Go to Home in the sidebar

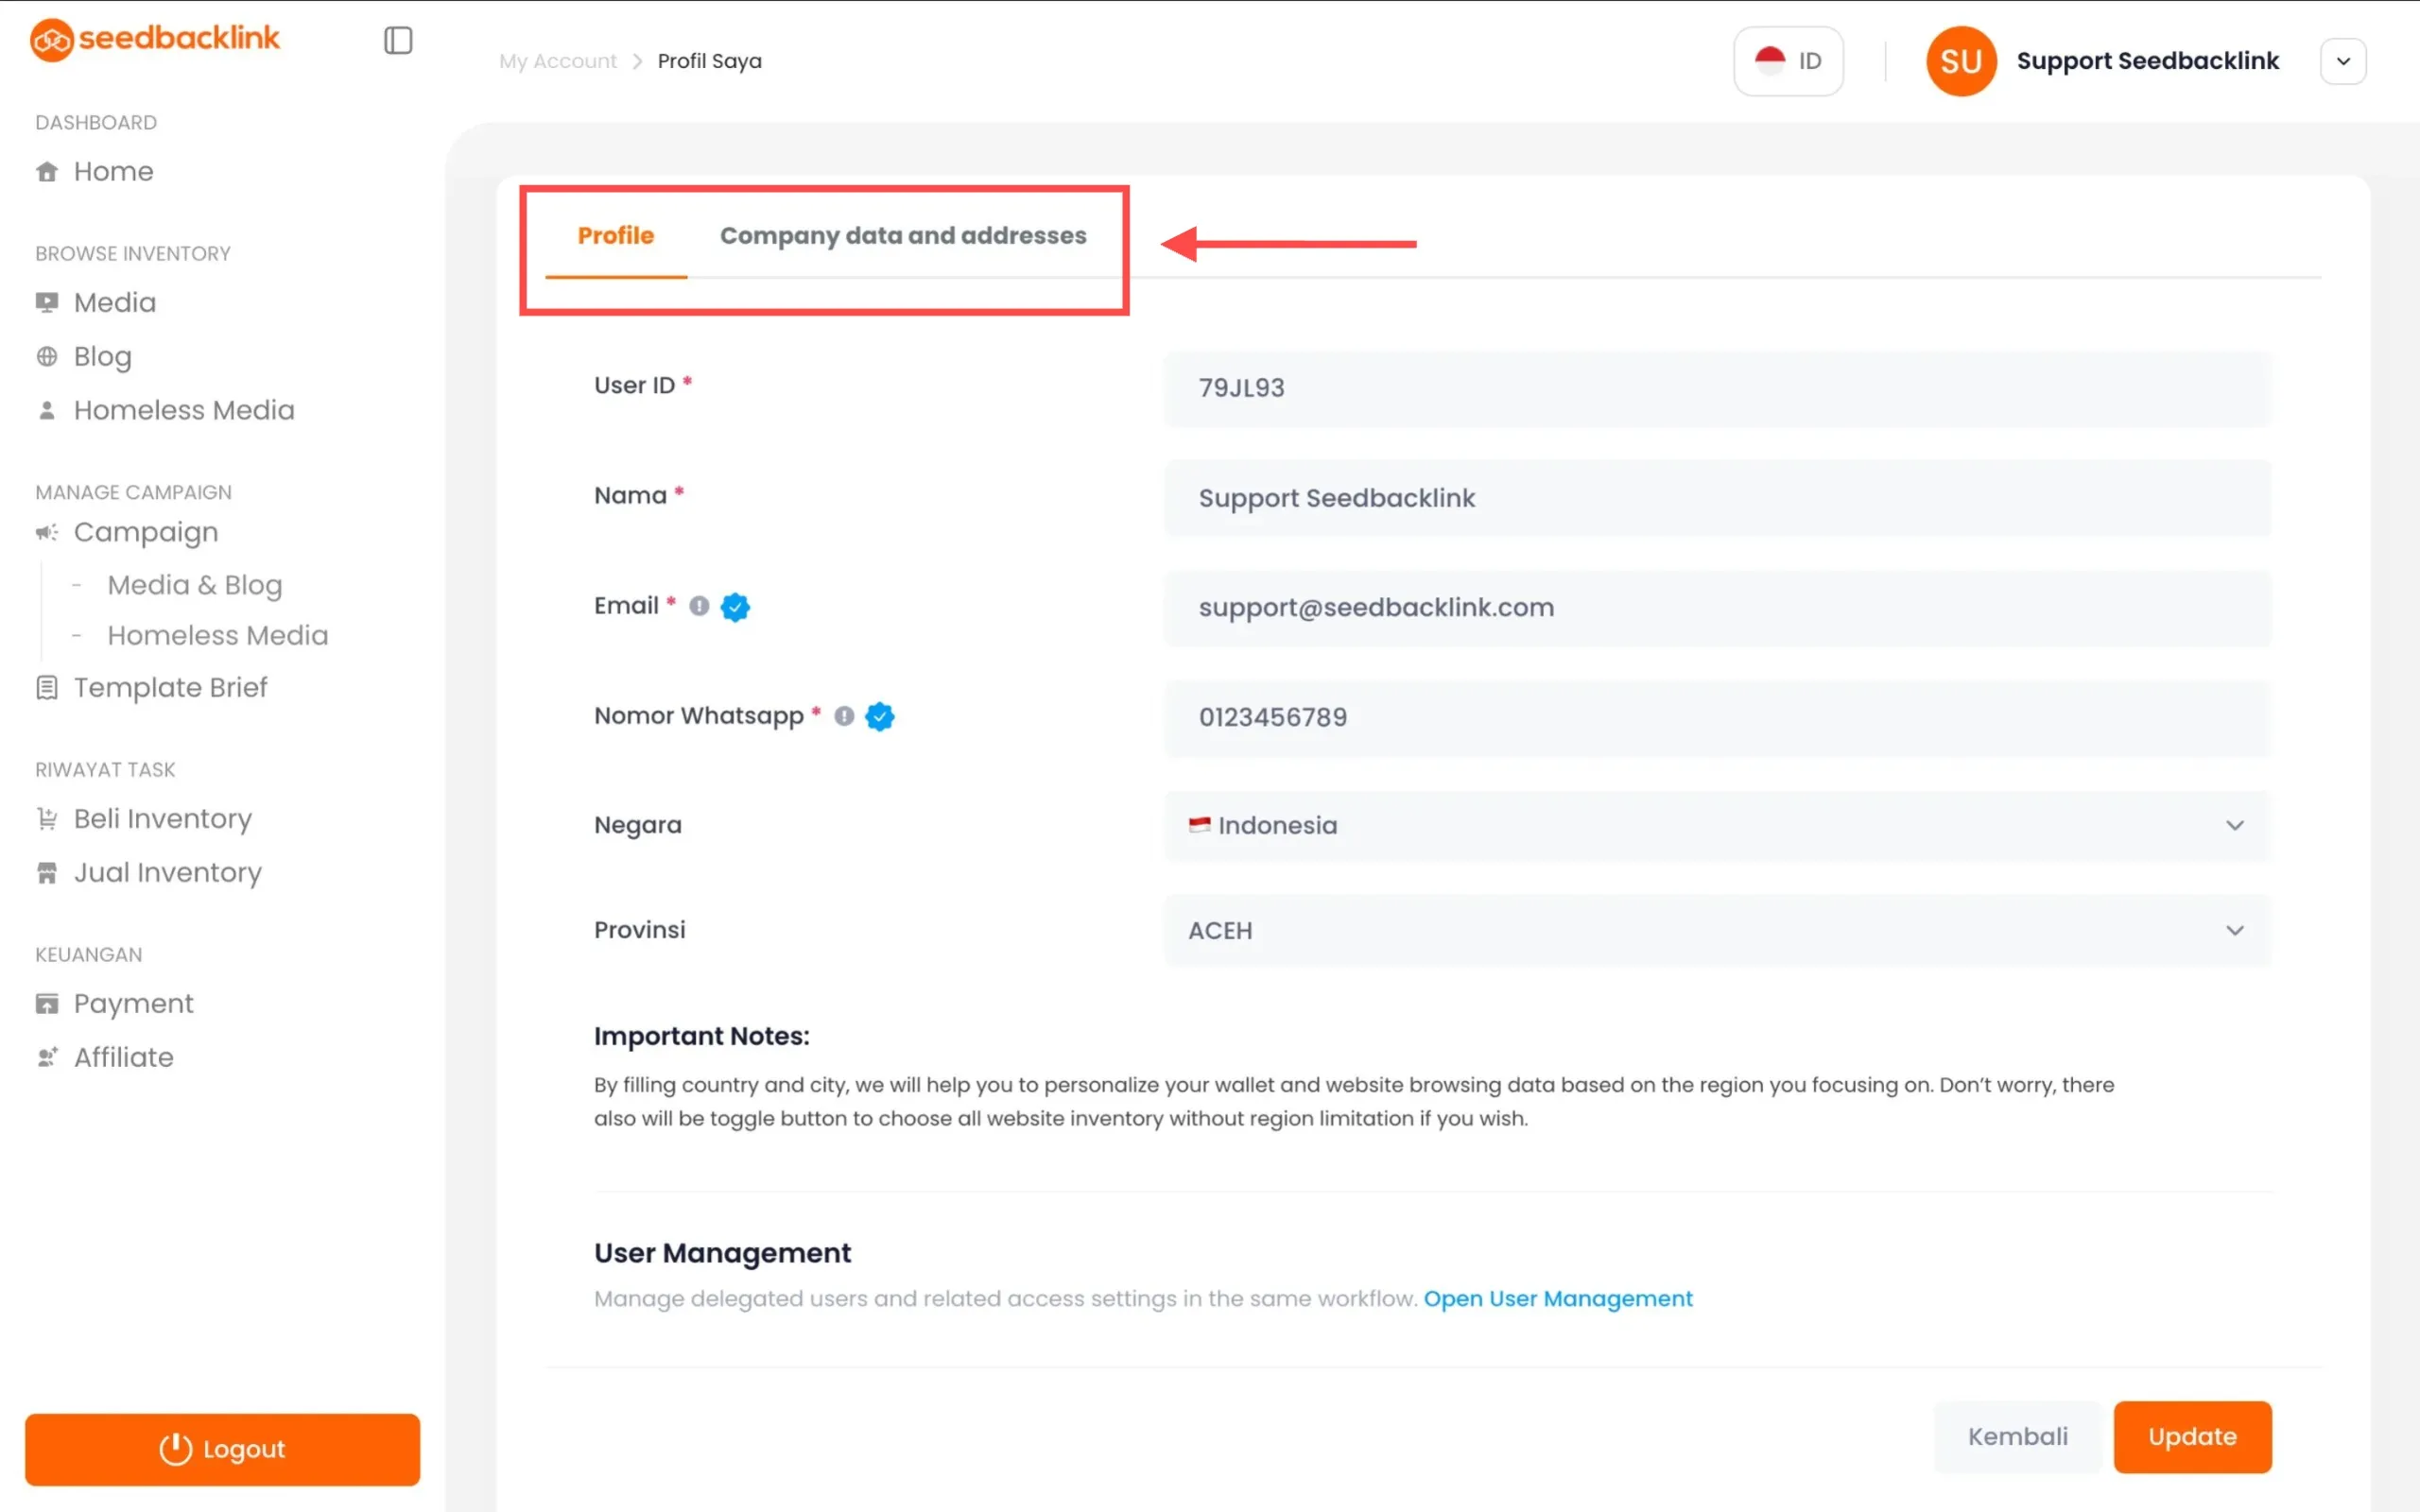click(x=114, y=172)
